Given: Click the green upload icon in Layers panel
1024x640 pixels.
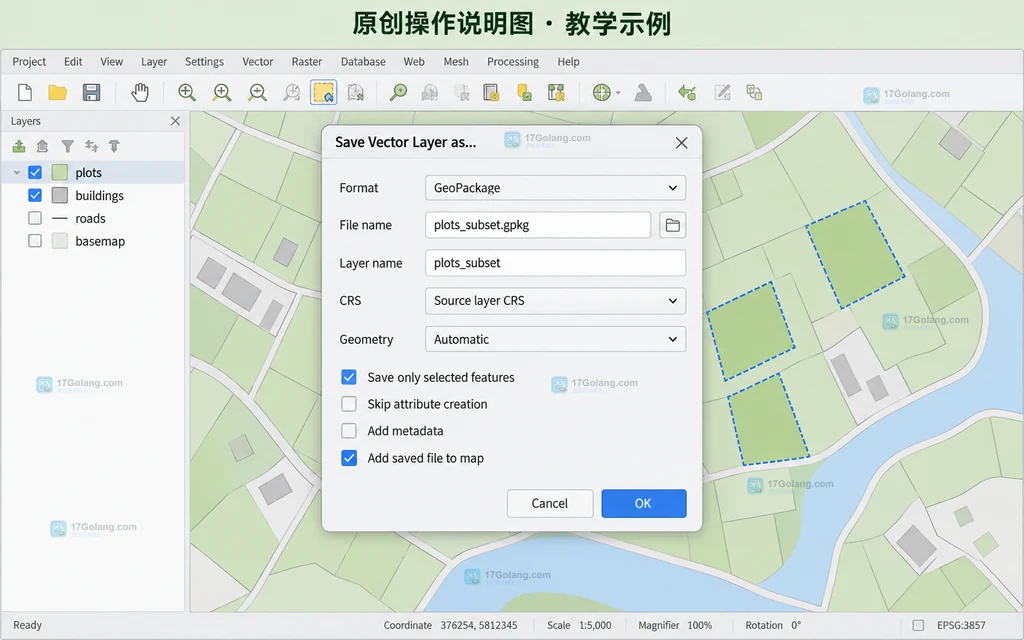Looking at the screenshot, I should 19,146.
